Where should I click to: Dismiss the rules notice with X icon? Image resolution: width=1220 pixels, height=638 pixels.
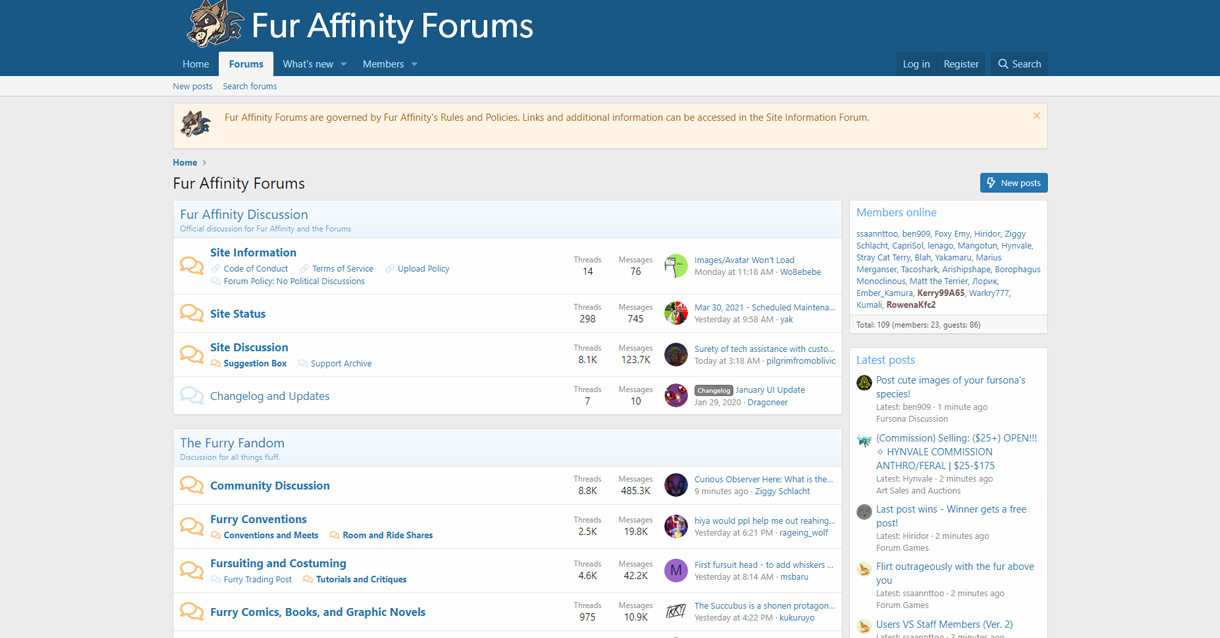point(1036,116)
